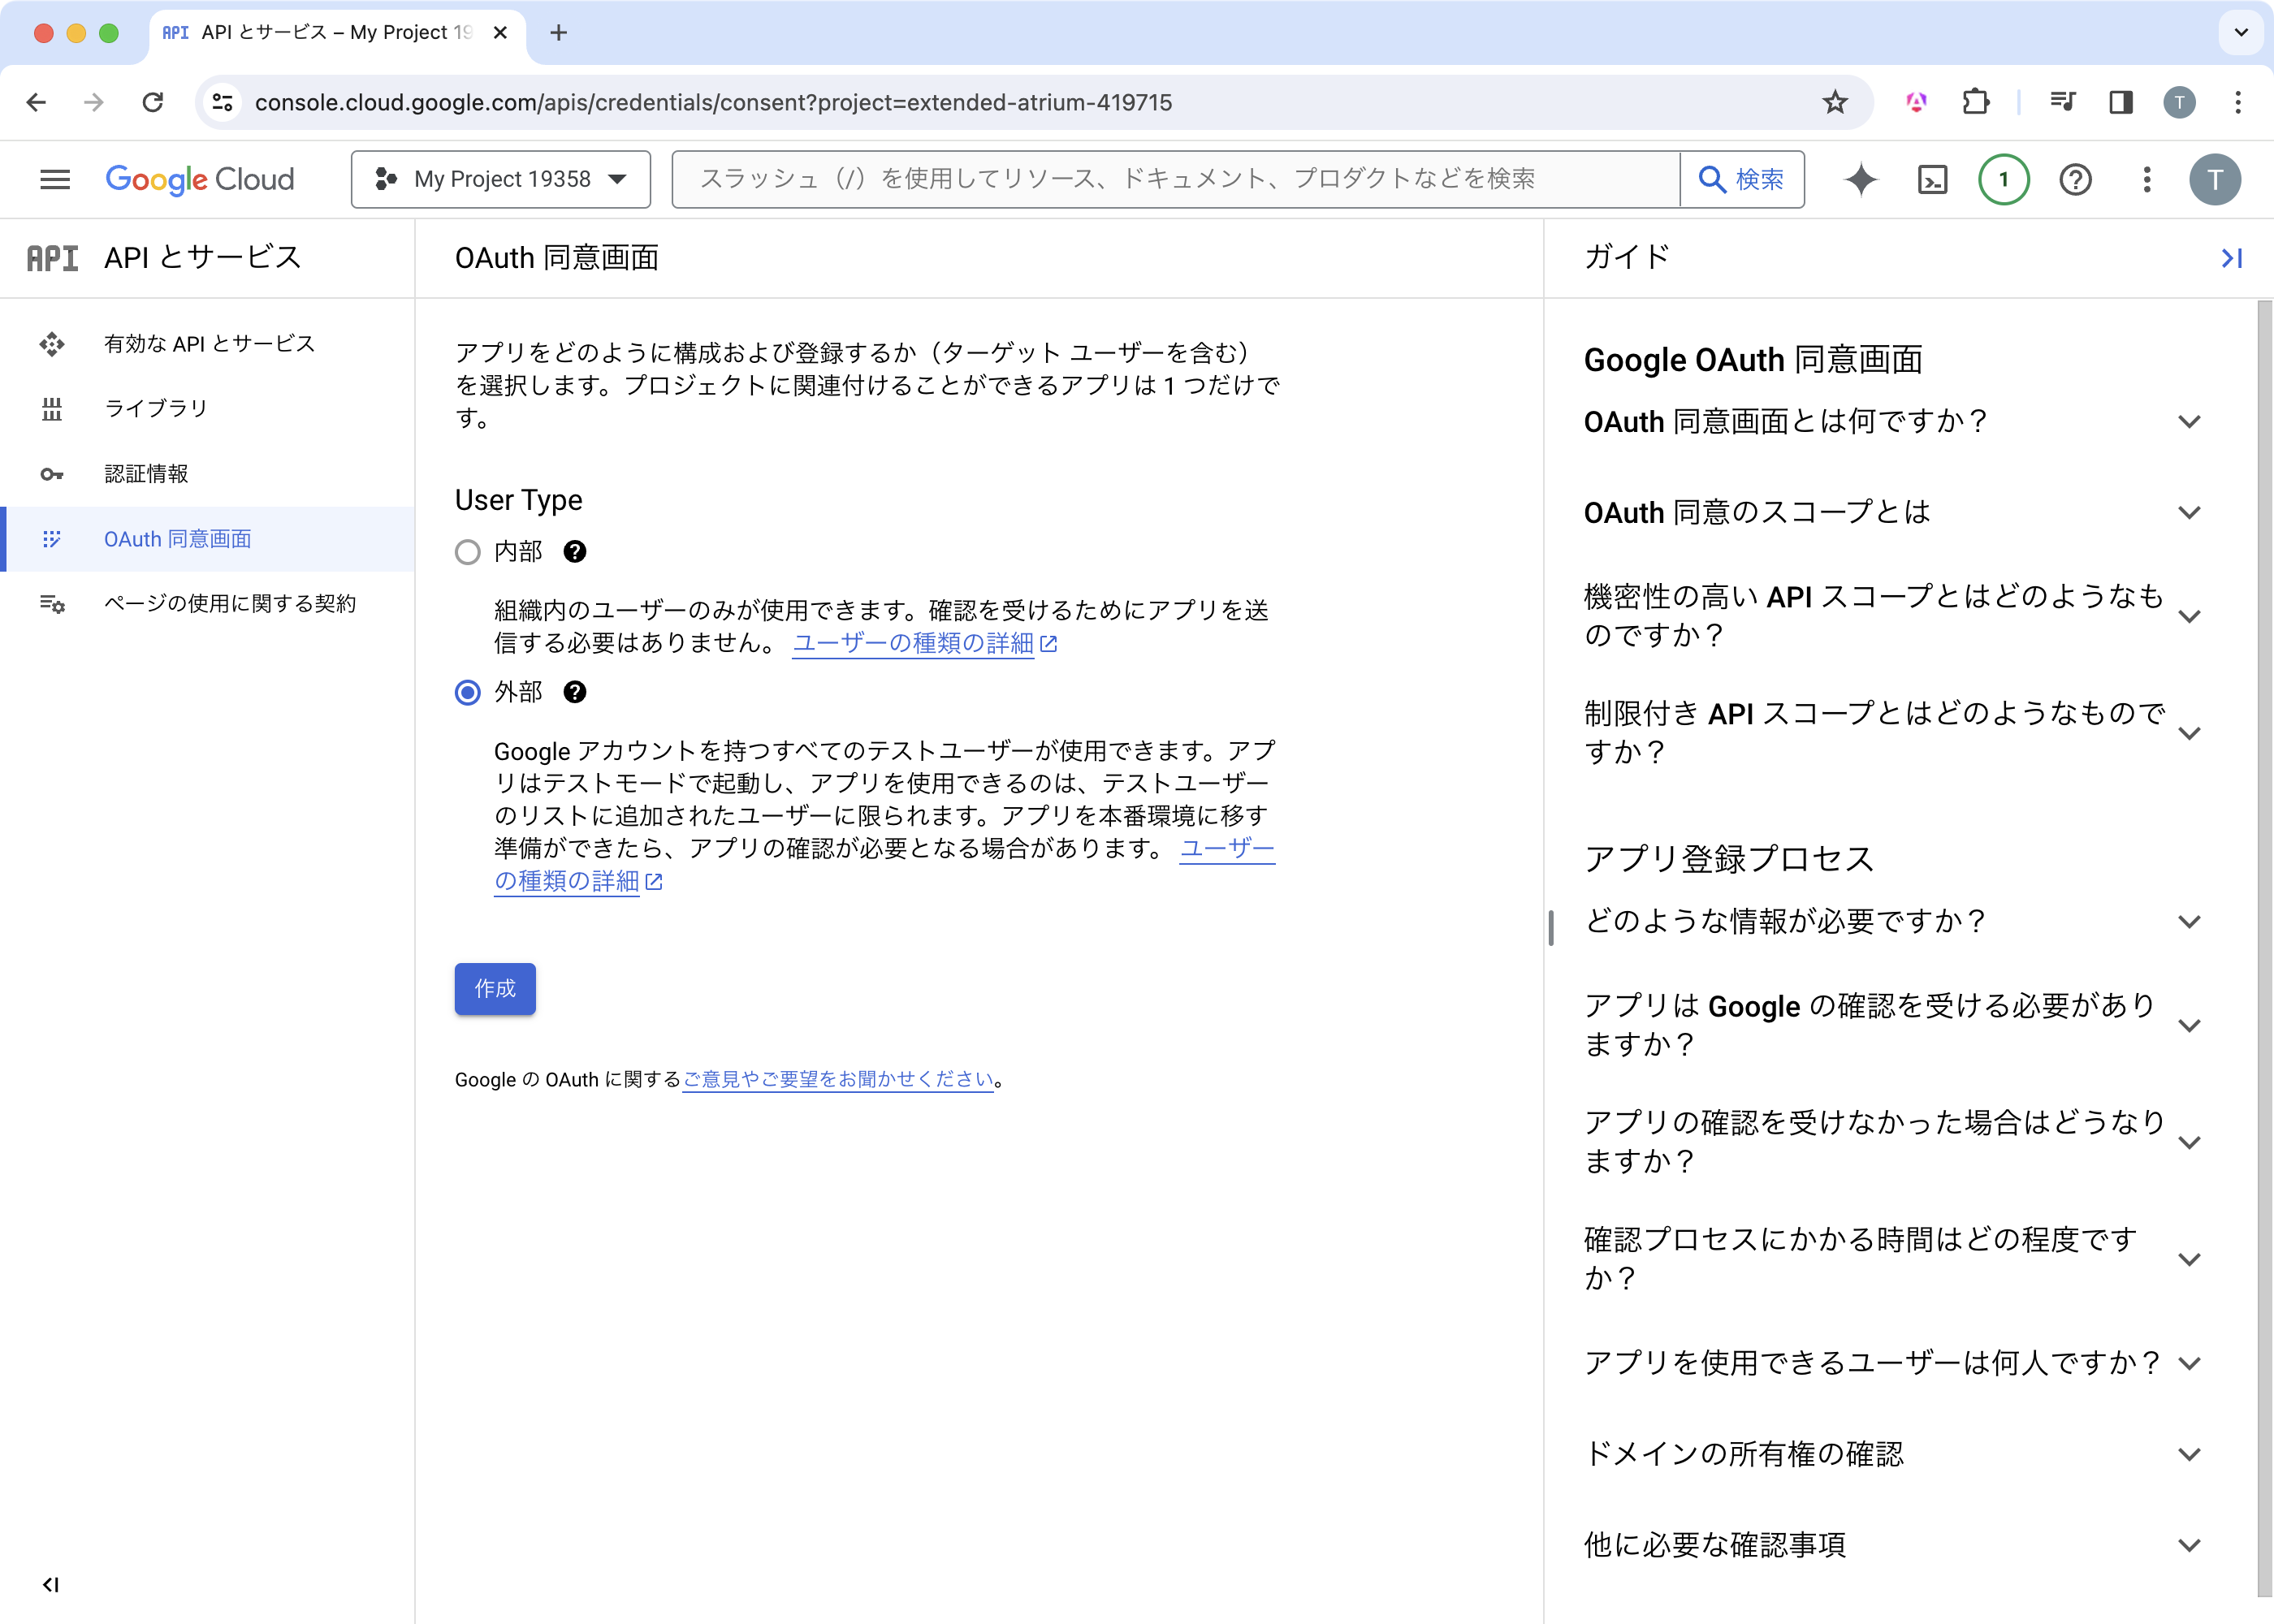Select the 内部 radio button
This screenshot has height=1624, width=2274.
[x=467, y=552]
